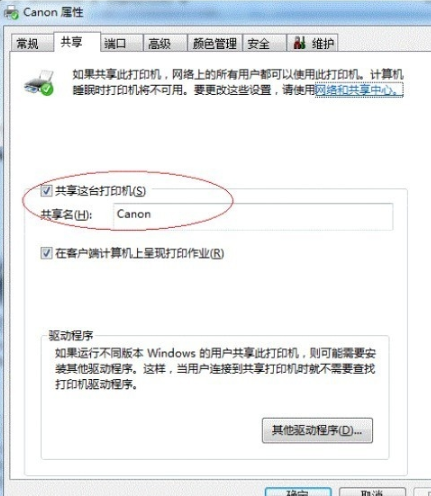Click the 共享名(H) label
Screen dimensions: 431x496
(66, 215)
